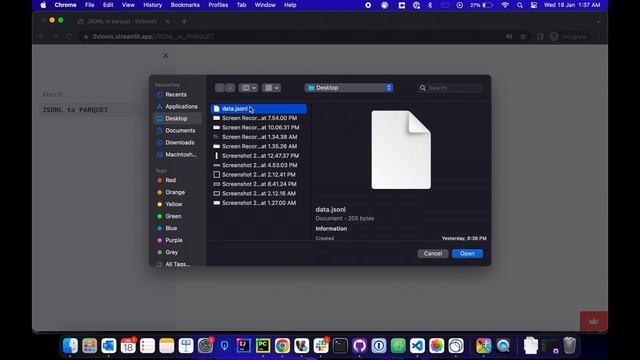Launch Keynote from the dock

click(x=186, y=346)
